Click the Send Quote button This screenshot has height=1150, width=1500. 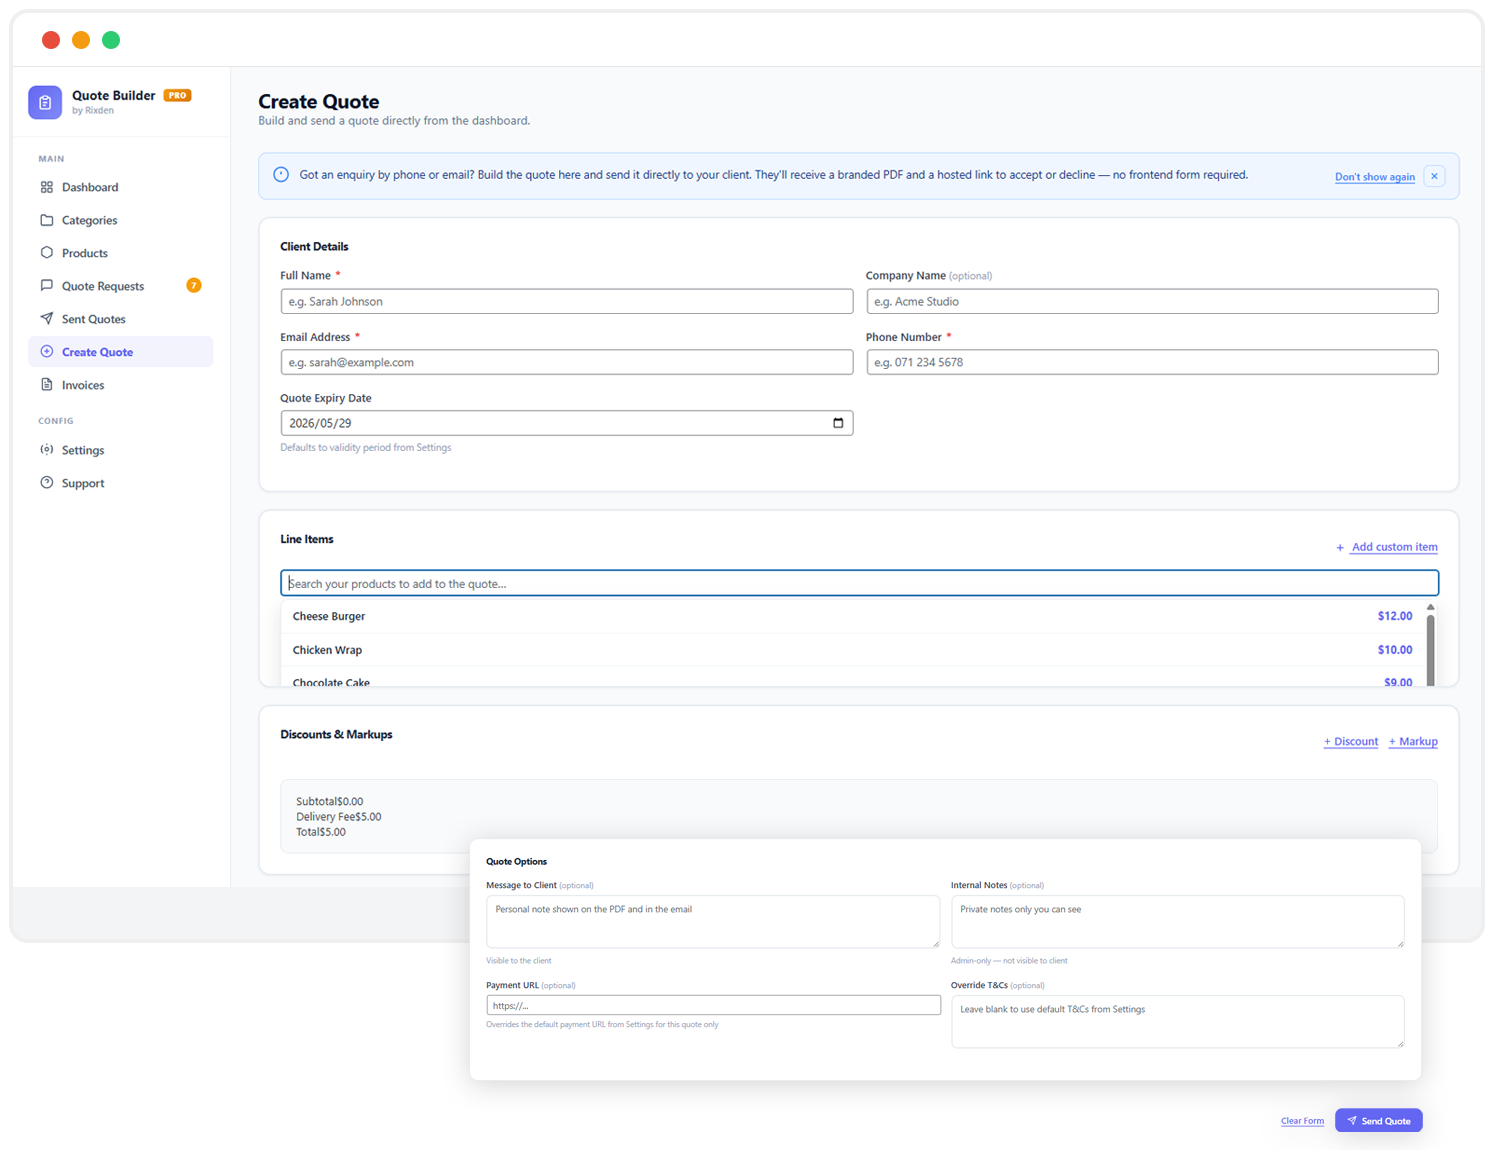[1378, 1121]
